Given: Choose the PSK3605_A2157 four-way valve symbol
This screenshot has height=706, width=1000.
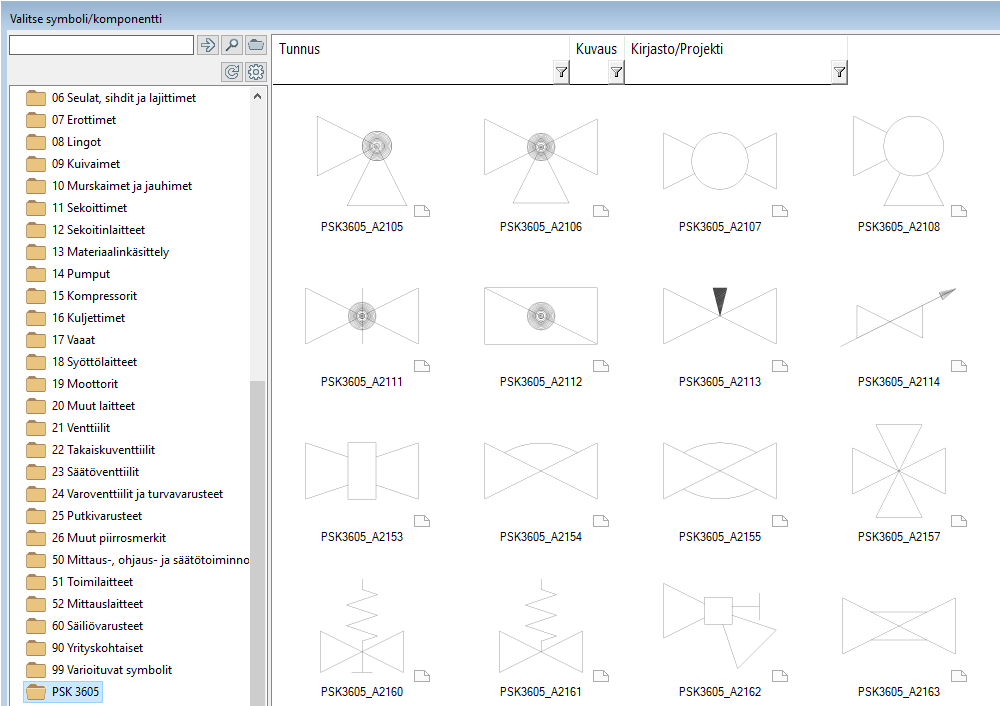Looking at the screenshot, I should [x=898, y=470].
